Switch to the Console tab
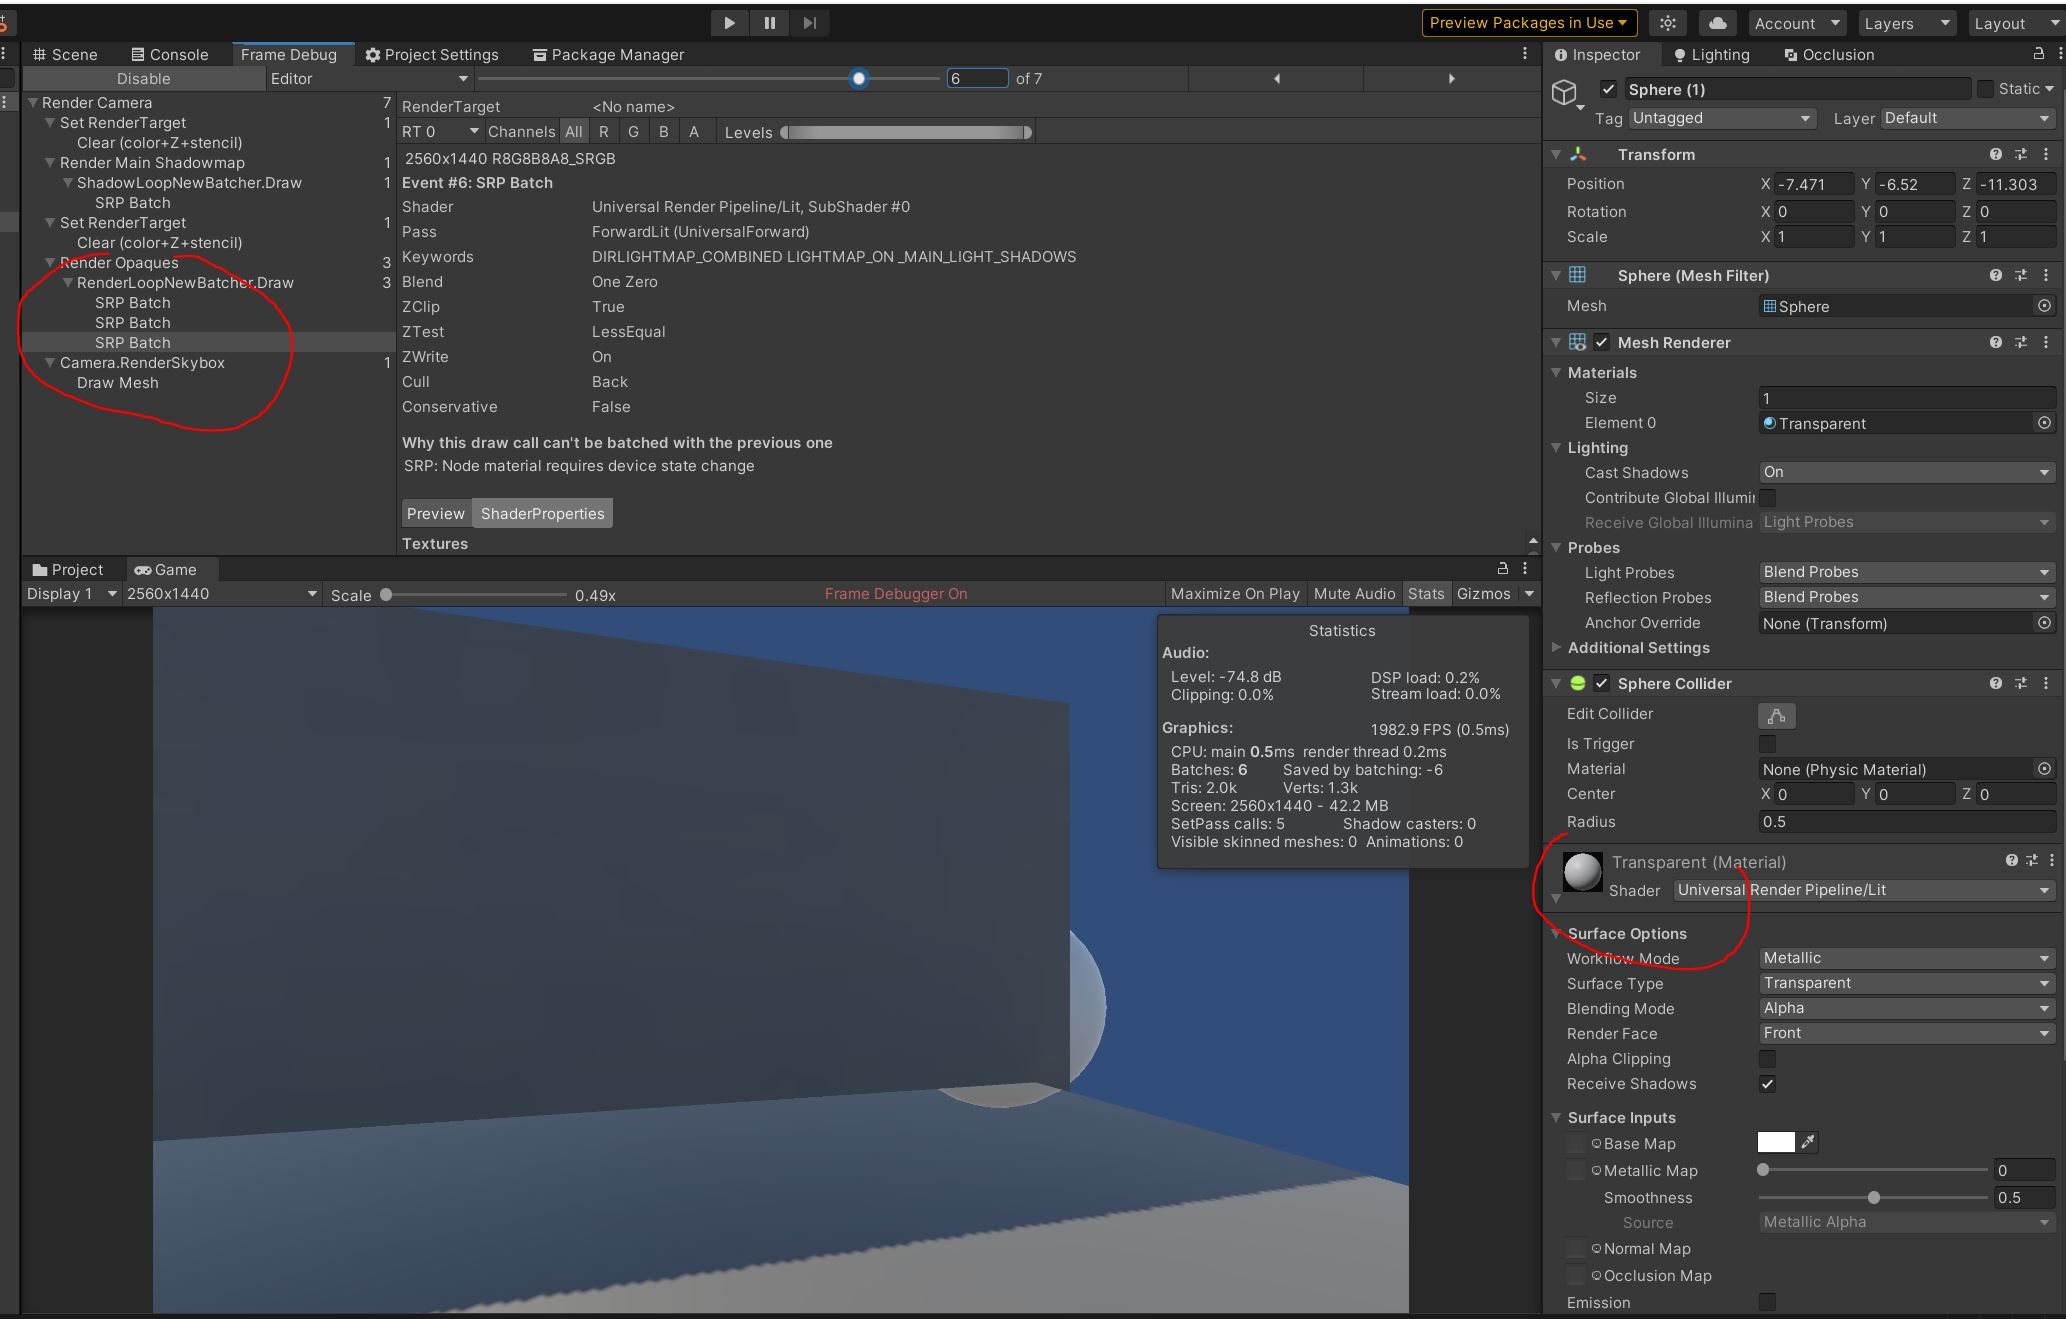Screen dimensions: 2066x1319 coord(172,54)
